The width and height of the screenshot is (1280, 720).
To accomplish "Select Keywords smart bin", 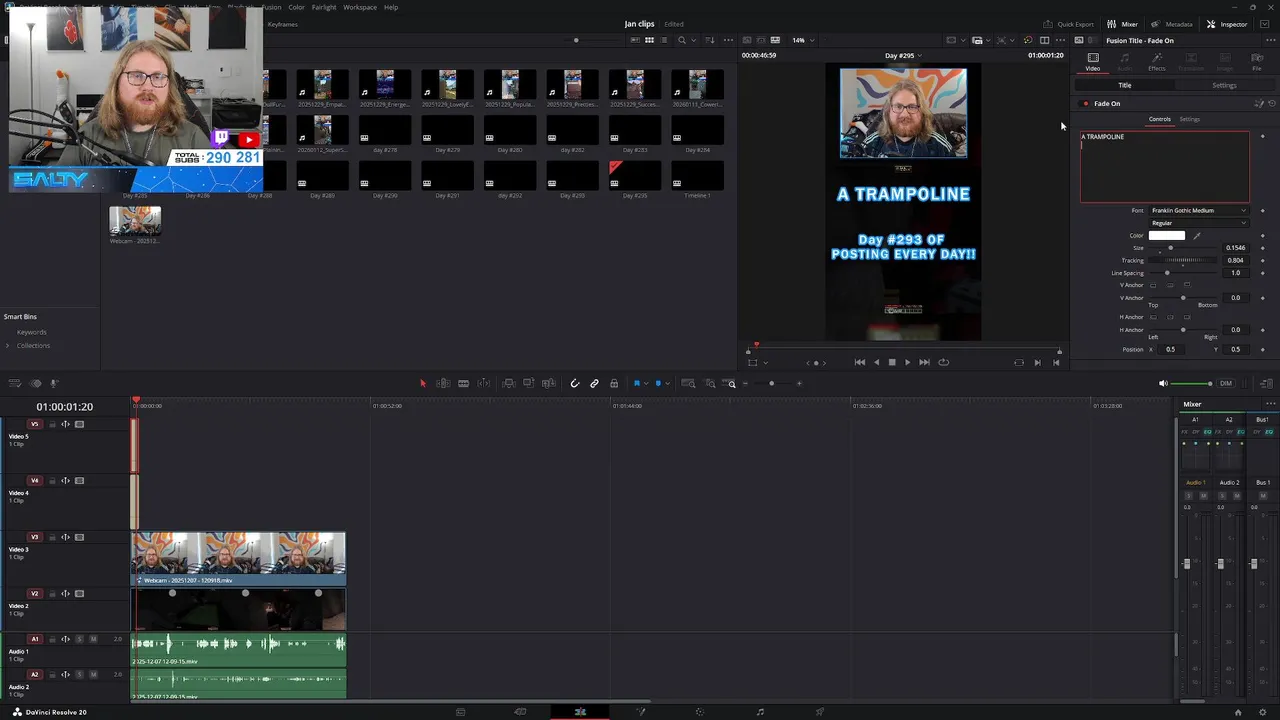I will pyautogui.click(x=31, y=332).
